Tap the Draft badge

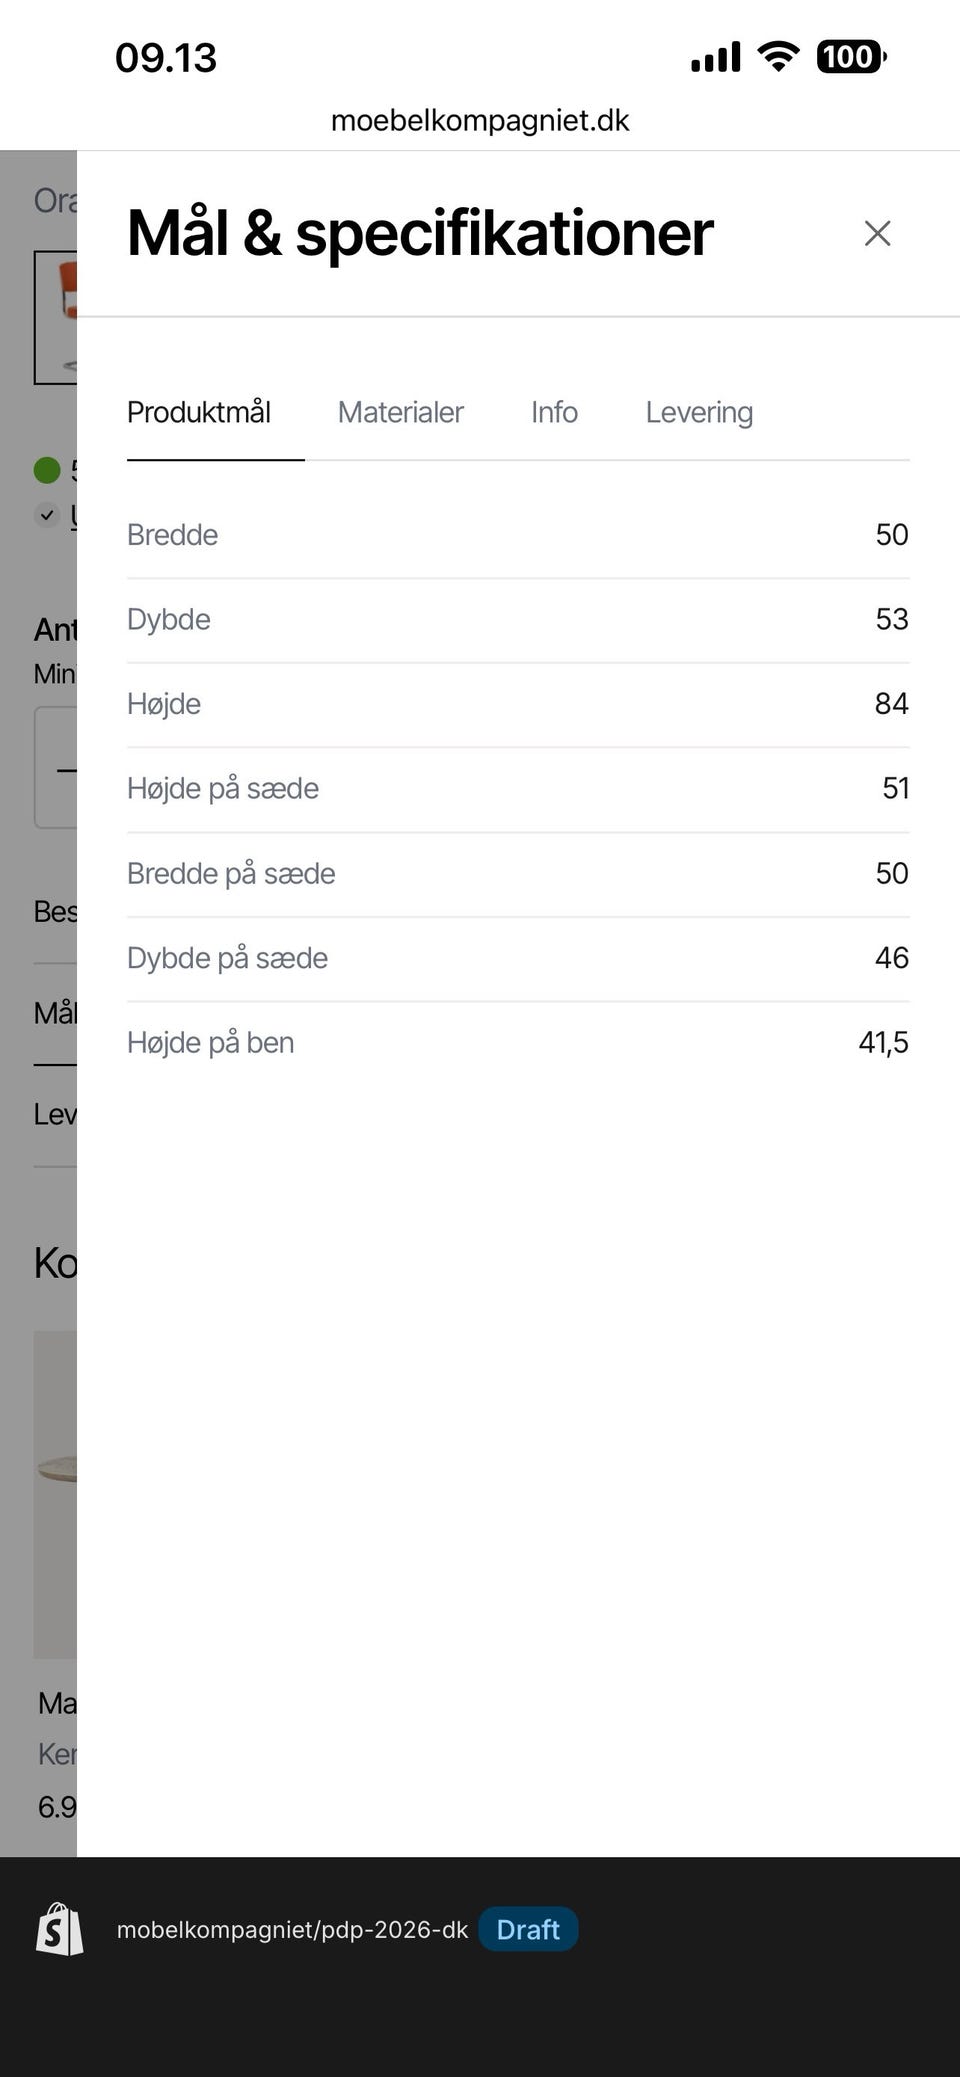coord(528,1929)
